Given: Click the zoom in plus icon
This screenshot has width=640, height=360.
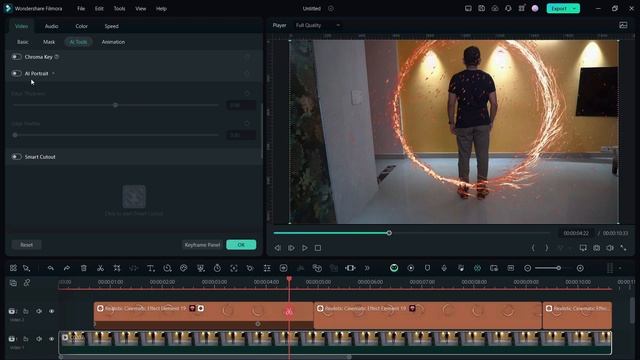Looking at the screenshot, I should [x=580, y=268].
